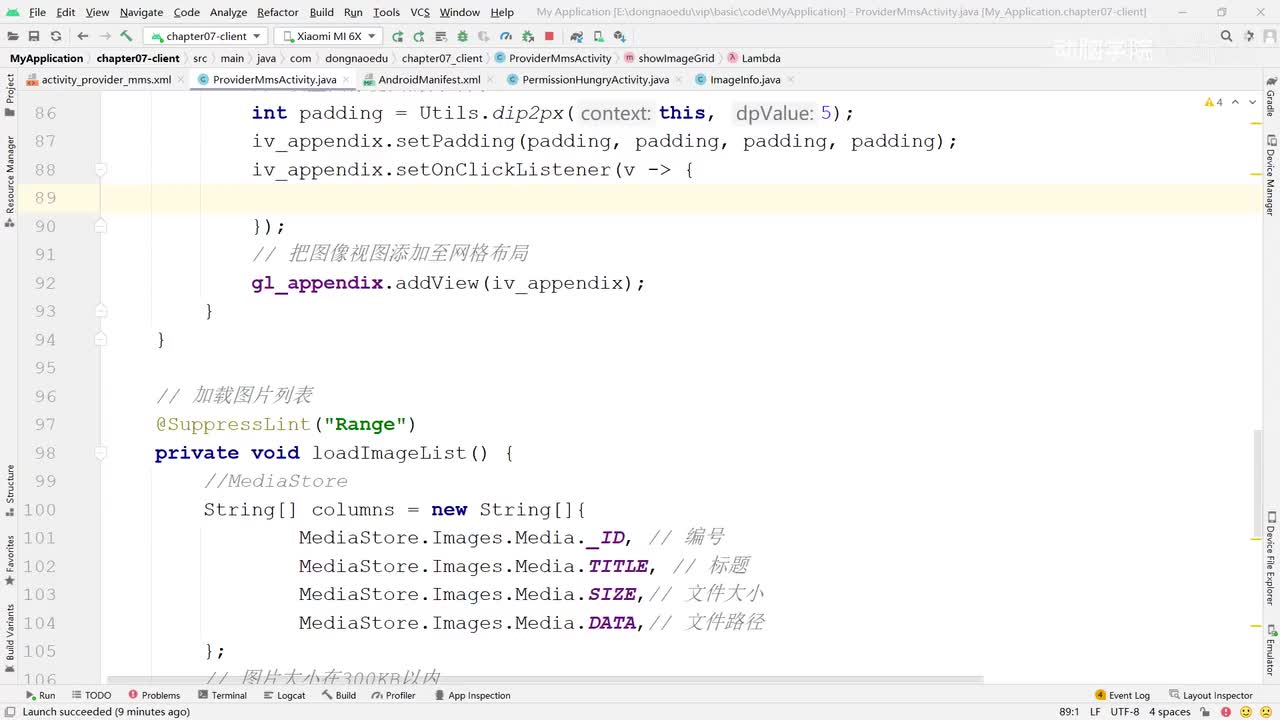Collapse the lambda fold marker on line 88
The height and width of the screenshot is (720, 1280).
(x=101, y=170)
